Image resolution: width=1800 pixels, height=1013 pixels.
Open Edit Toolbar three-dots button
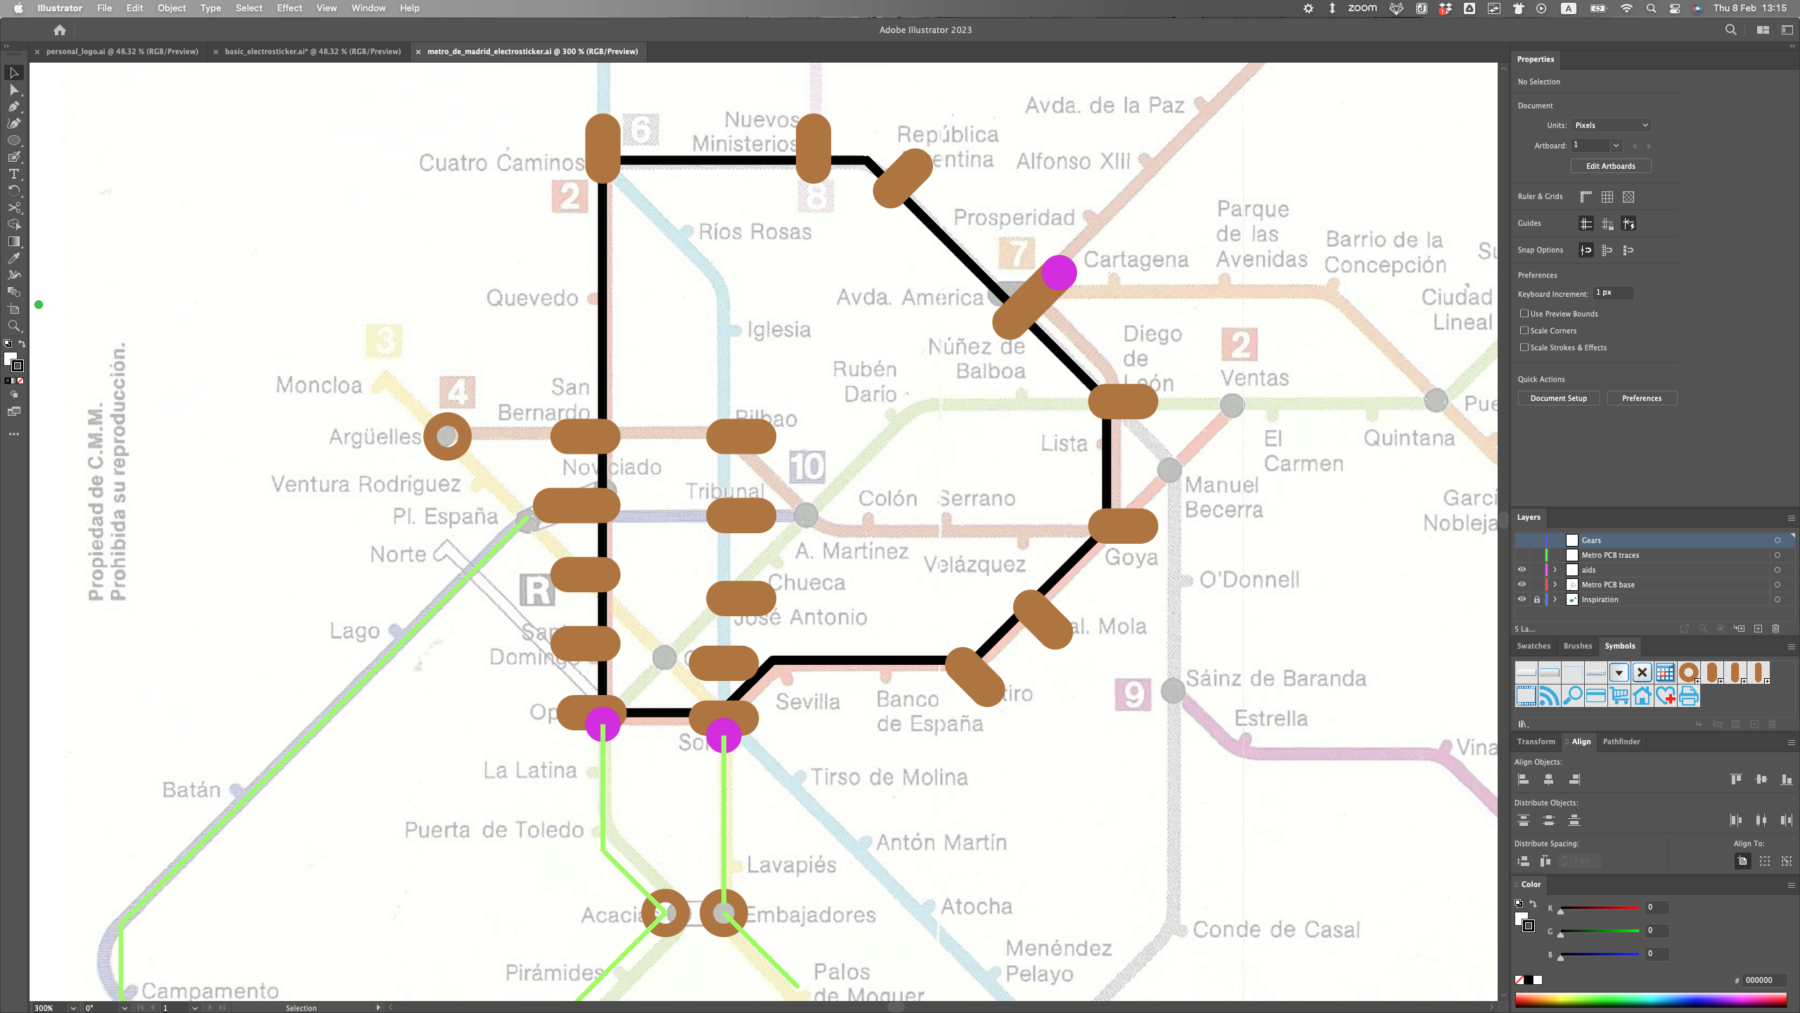[14, 434]
